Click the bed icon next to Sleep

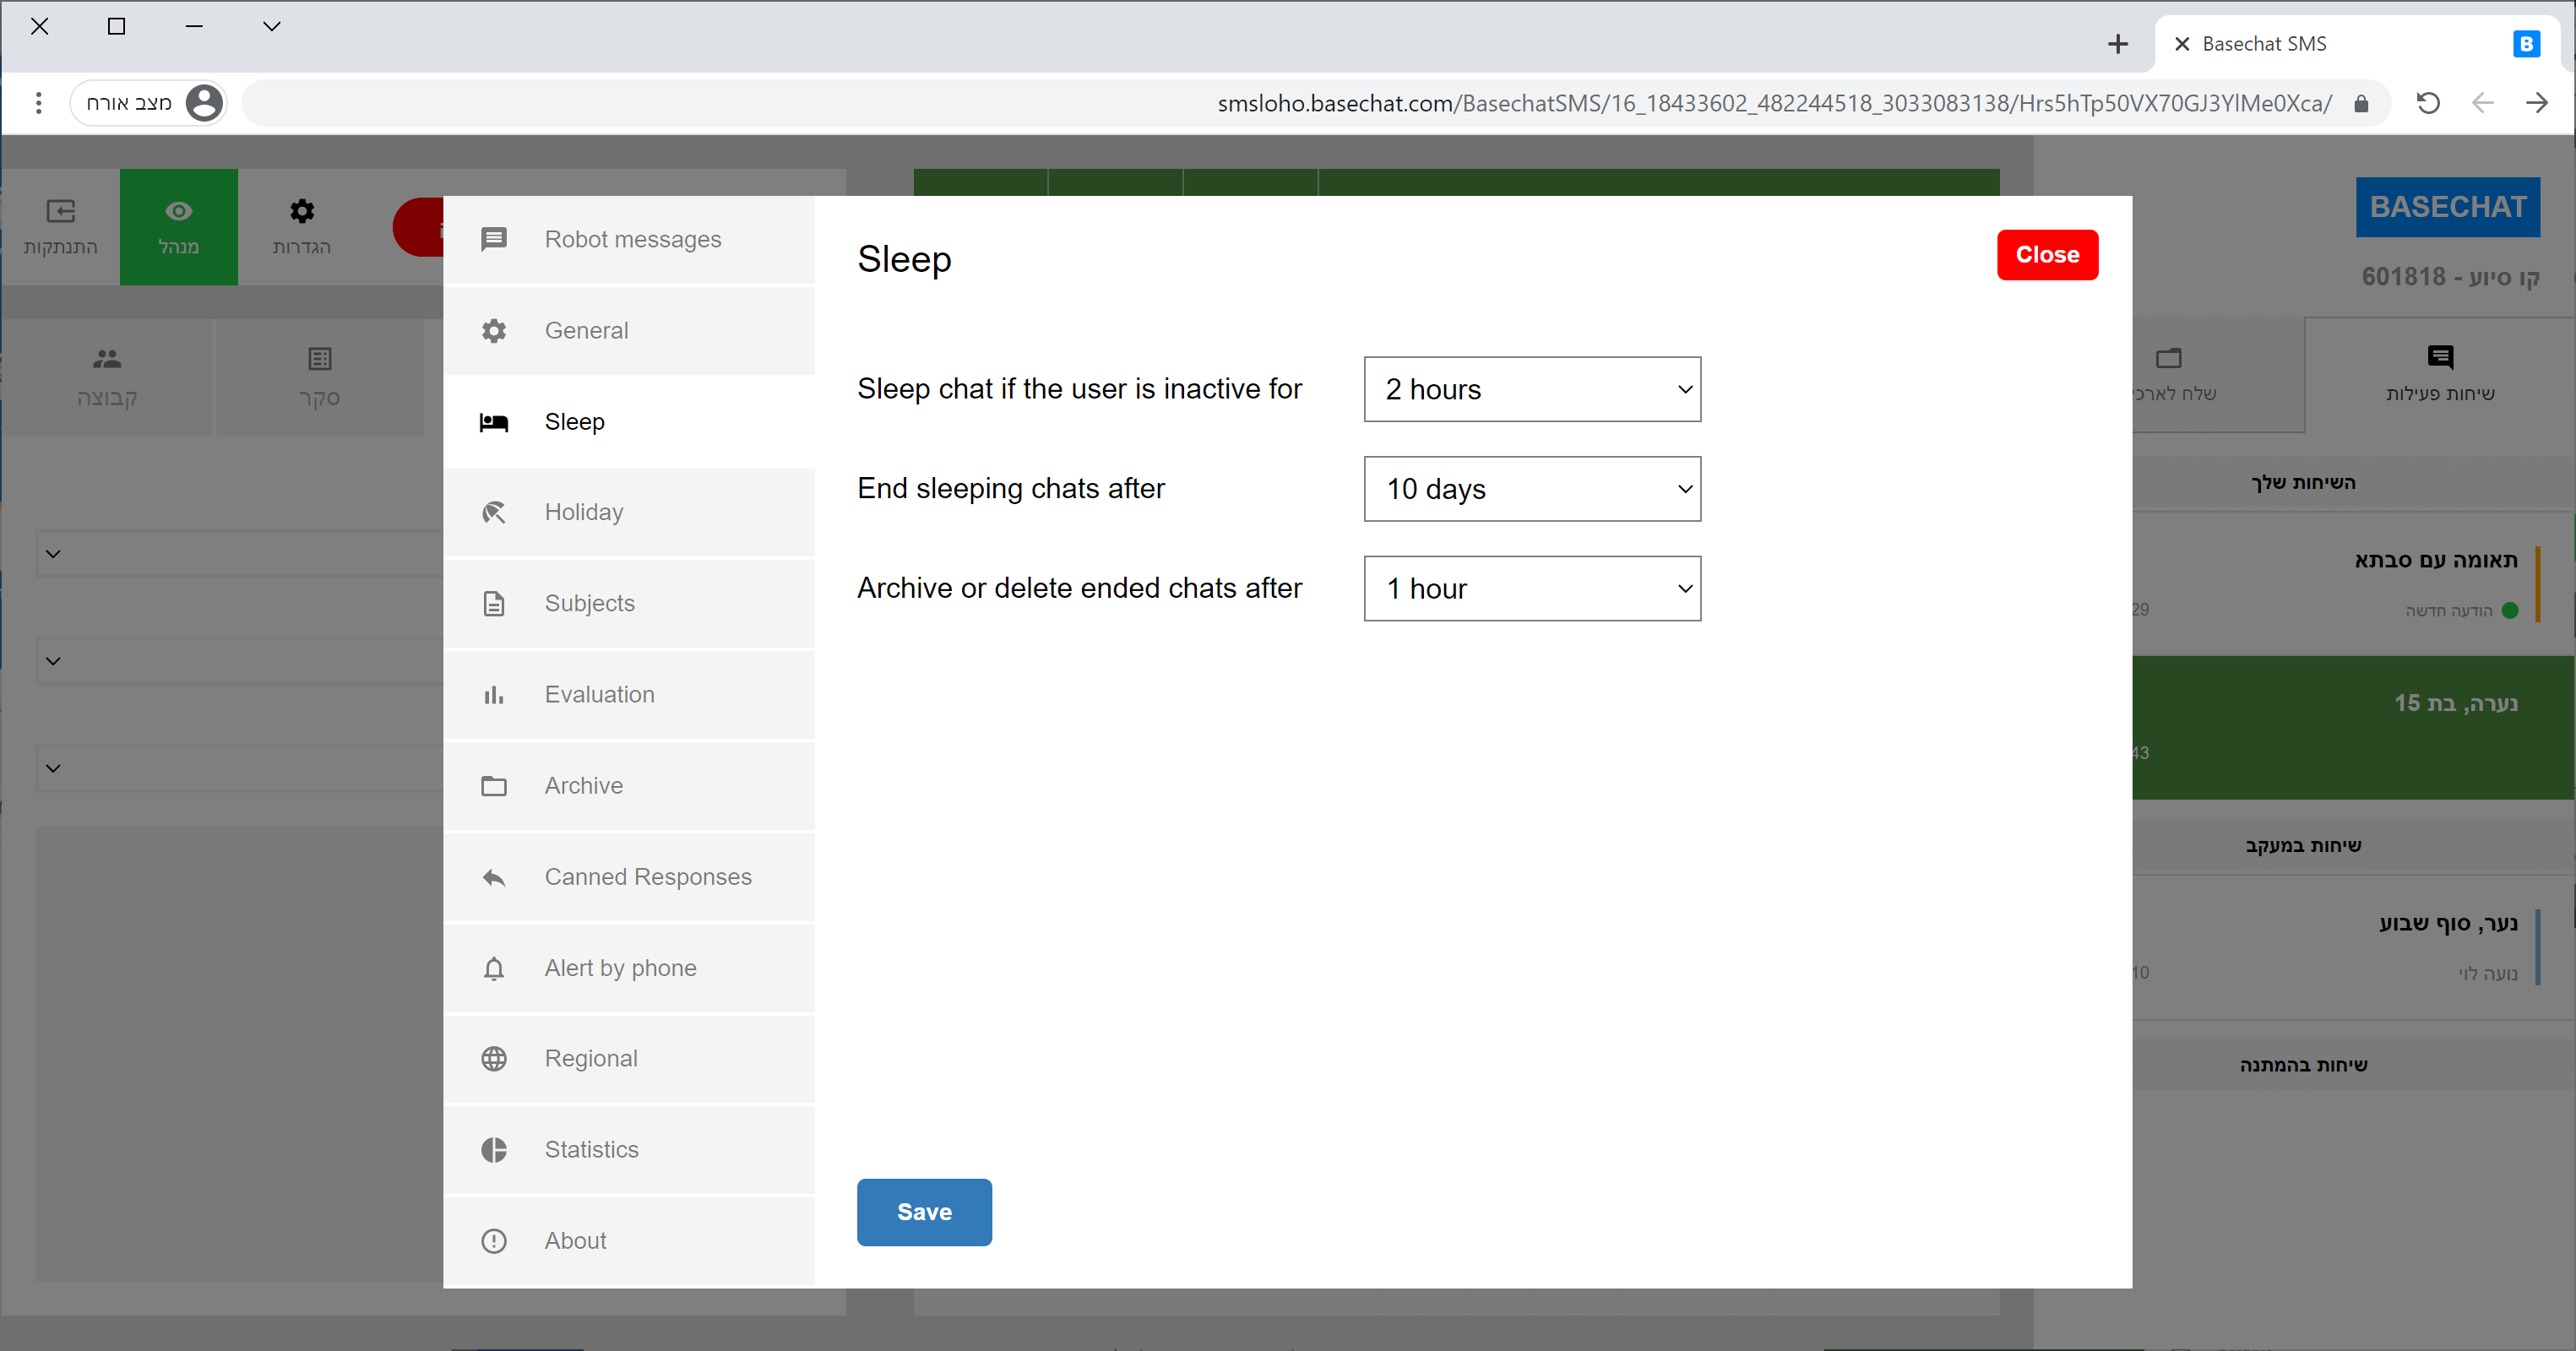494,422
